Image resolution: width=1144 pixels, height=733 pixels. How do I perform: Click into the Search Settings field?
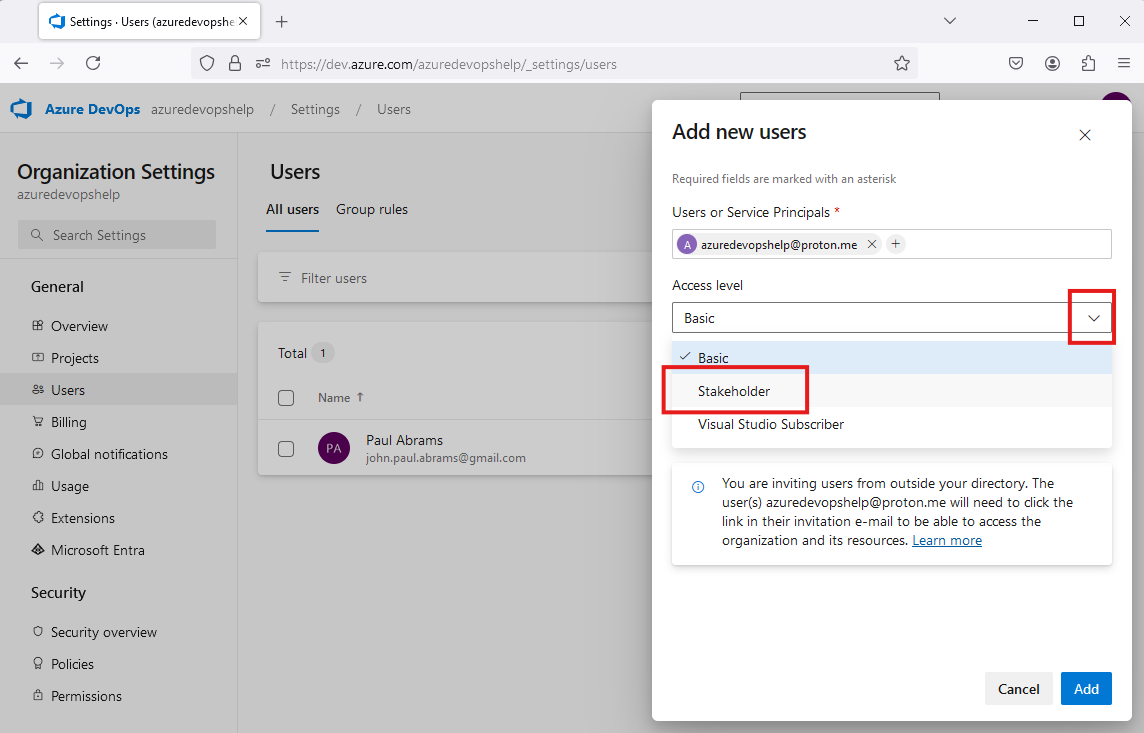pyautogui.click(x=117, y=235)
